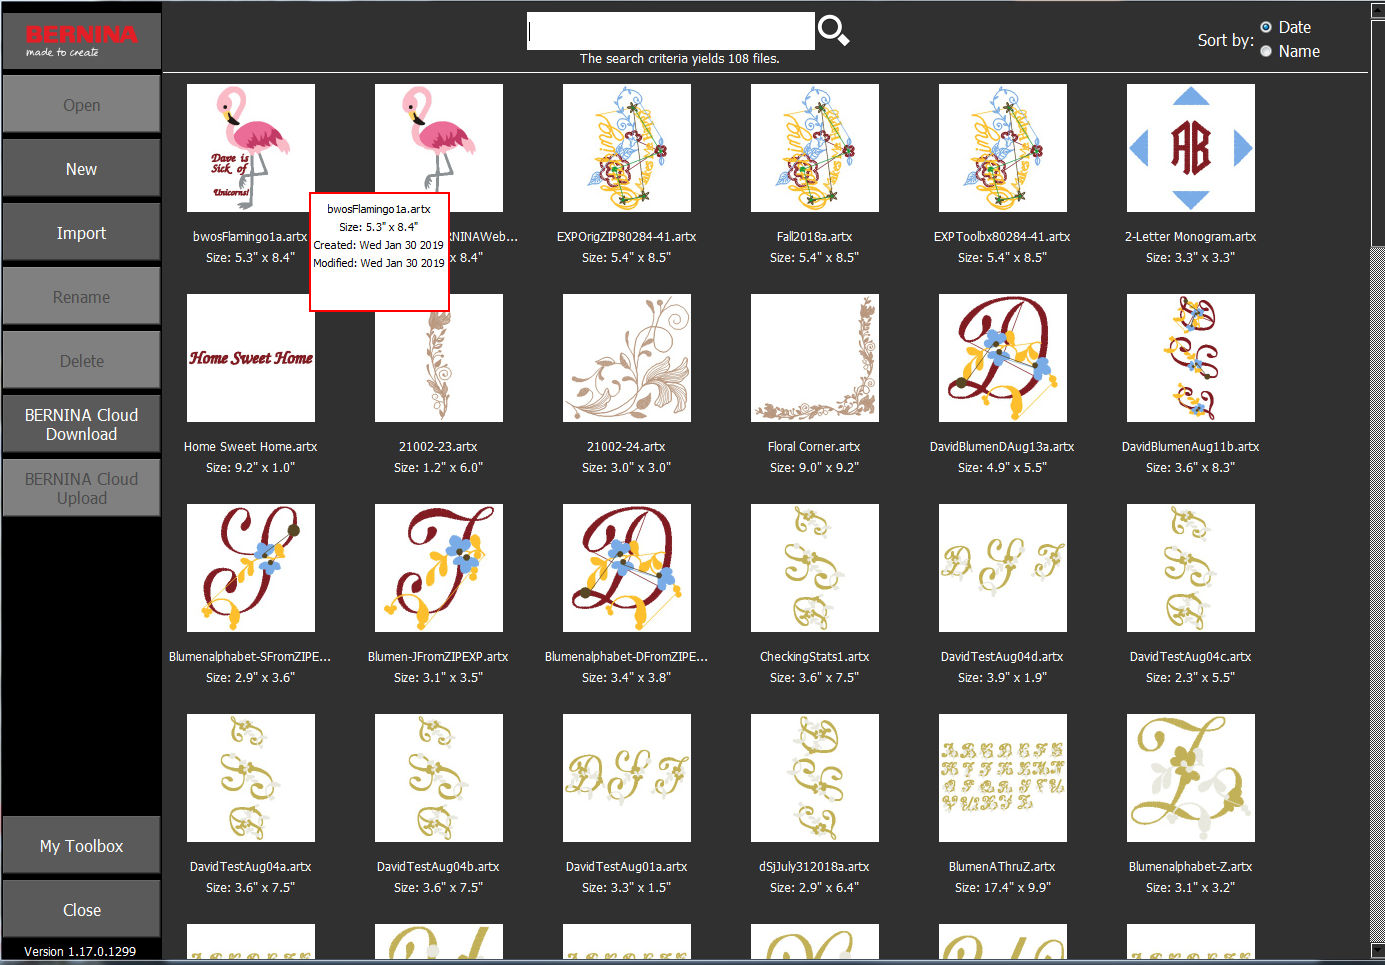Click the scrollbar down arrow
1385x965 pixels.
[x=1377, y=951]
